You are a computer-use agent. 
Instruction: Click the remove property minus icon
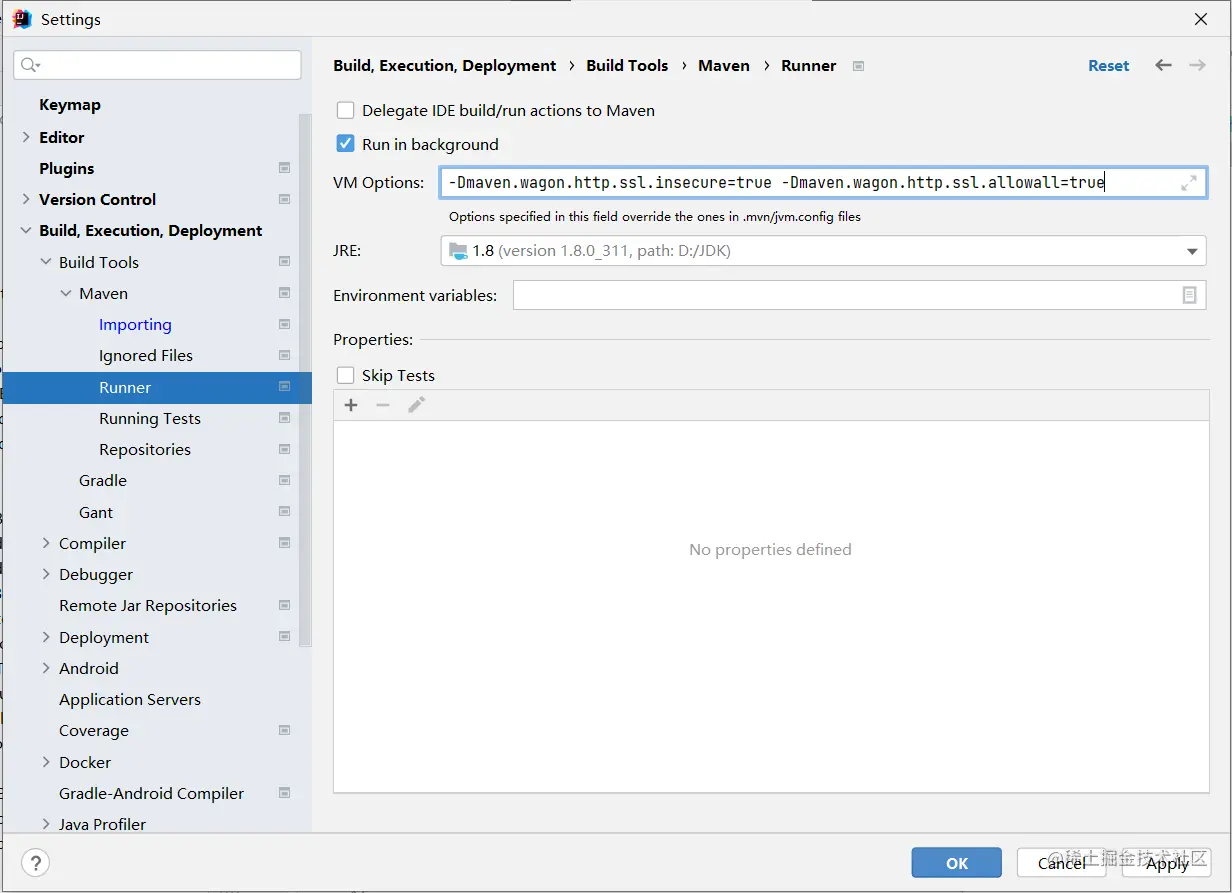click(x=383, y=405)
